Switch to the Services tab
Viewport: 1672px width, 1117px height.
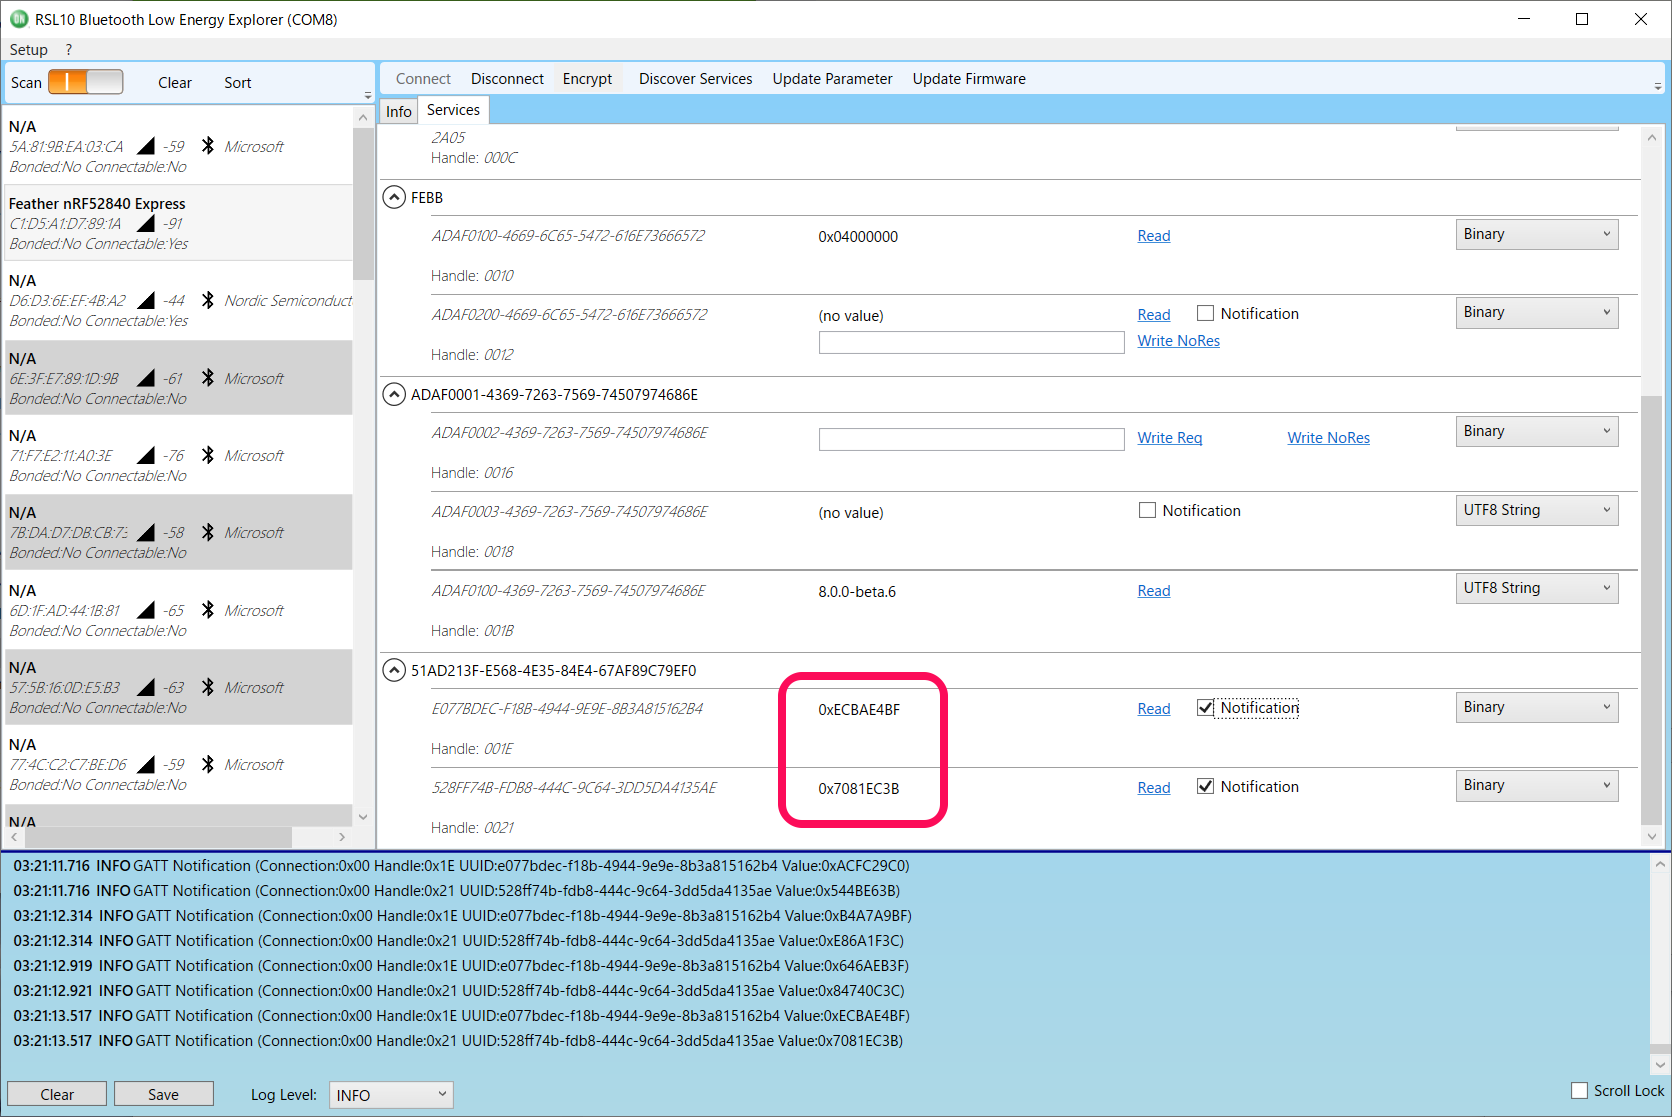(x=453, y=110)
